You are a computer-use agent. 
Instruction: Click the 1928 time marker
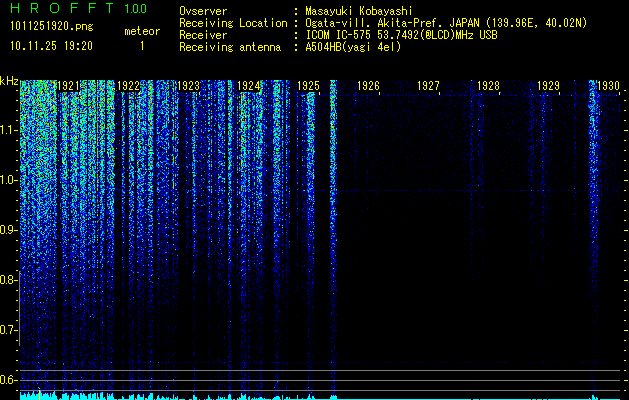pyautogui.click(x=488, y=86)
